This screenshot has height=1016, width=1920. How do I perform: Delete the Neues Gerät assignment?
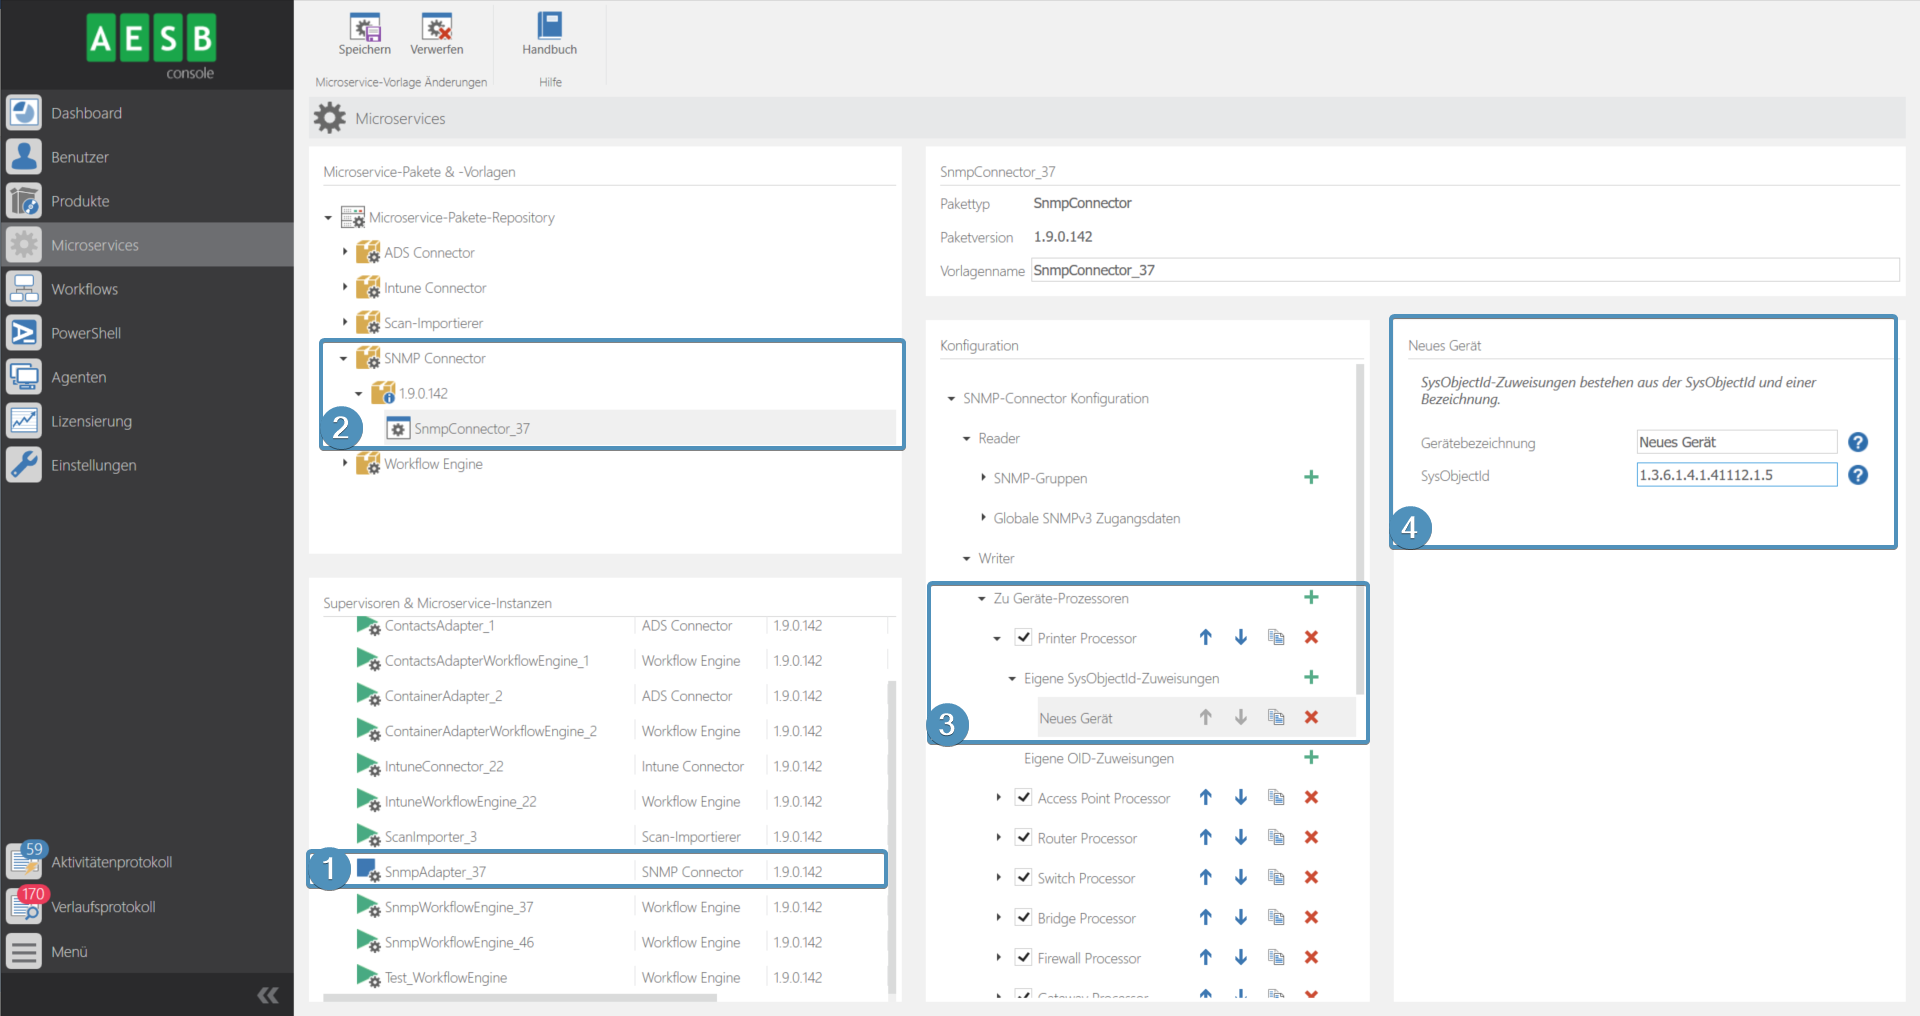click(1311, 717)
